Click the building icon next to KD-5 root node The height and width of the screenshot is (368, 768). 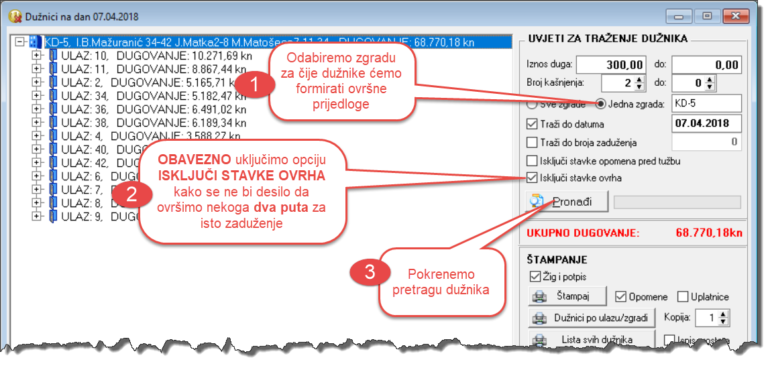coord(36,43)
